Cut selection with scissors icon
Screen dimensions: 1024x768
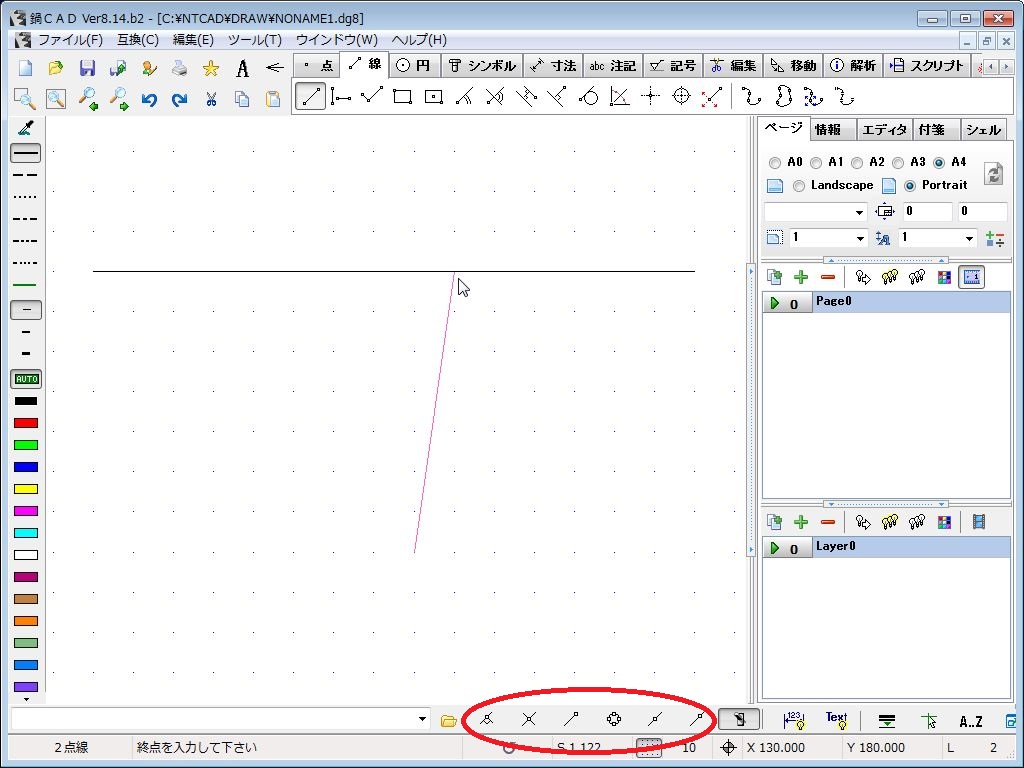coord(210,99)
